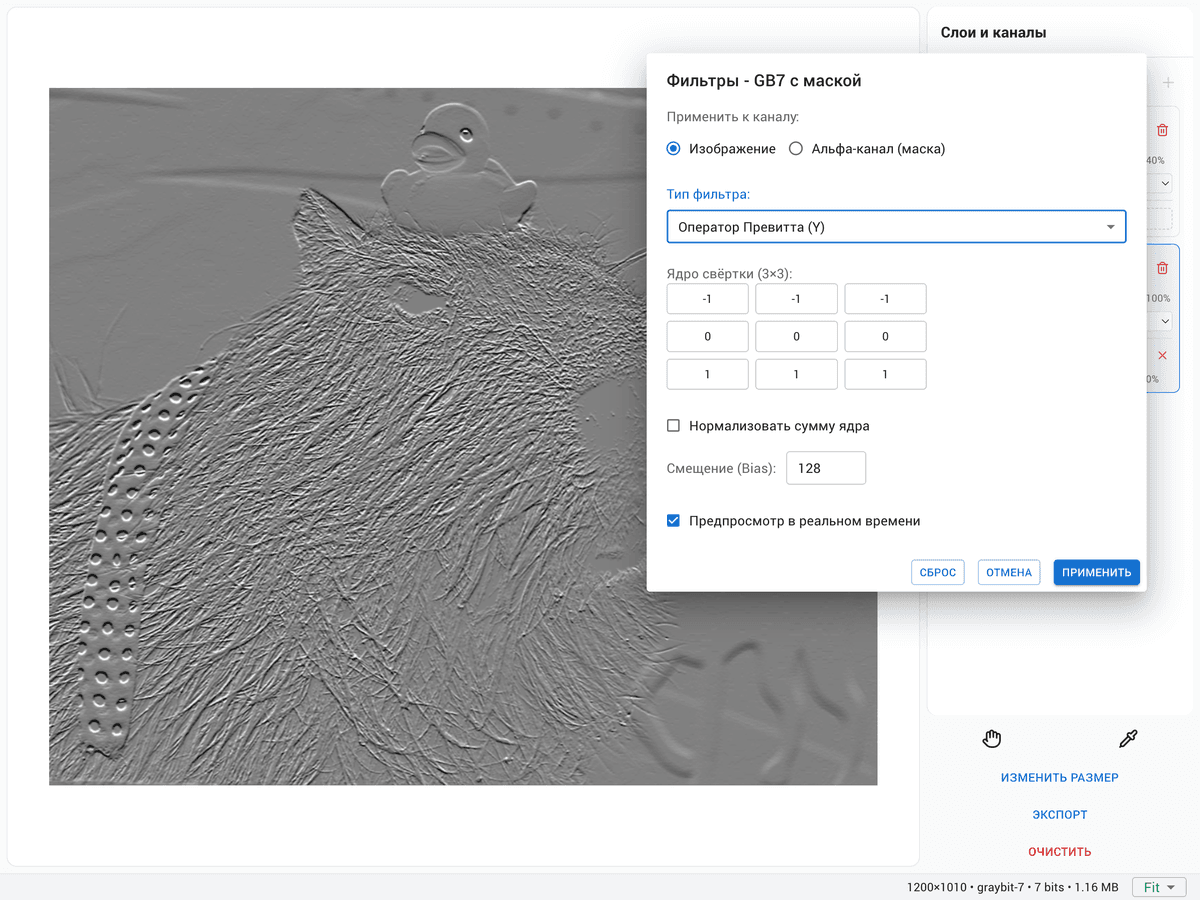
Task: Click the Отмена button
Action: [1008, 572]
